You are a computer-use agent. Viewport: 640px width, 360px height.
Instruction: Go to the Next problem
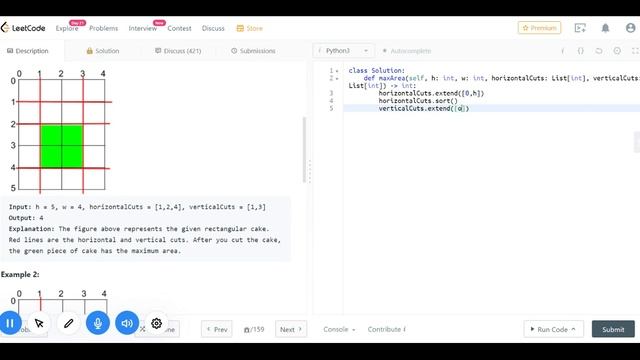(291, 329)
